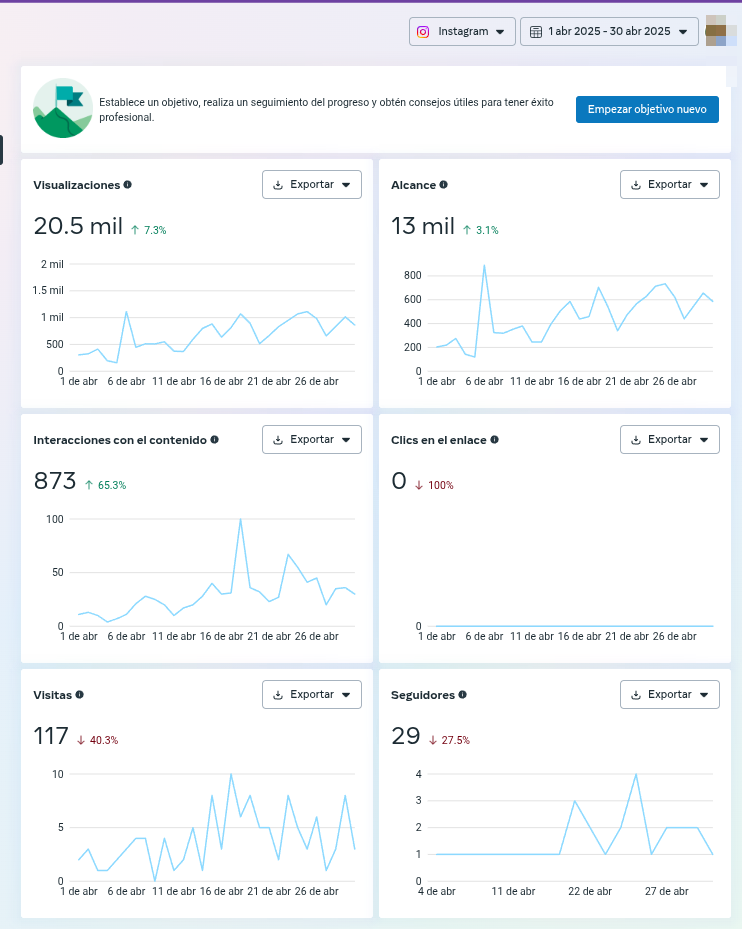Click the info icon beside Alcance
Image resolution: width=742 pixels, height=929 pixels.
(444, 185)
